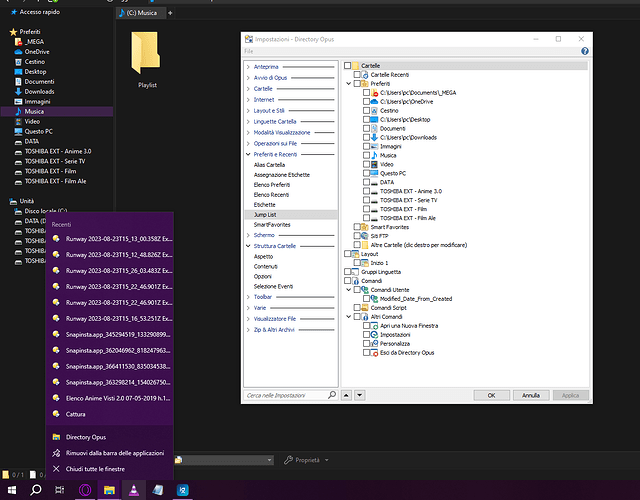The width and height of the screenshot is (640, 500).
Task: Open Video folder in left tree
Action: 32,122
